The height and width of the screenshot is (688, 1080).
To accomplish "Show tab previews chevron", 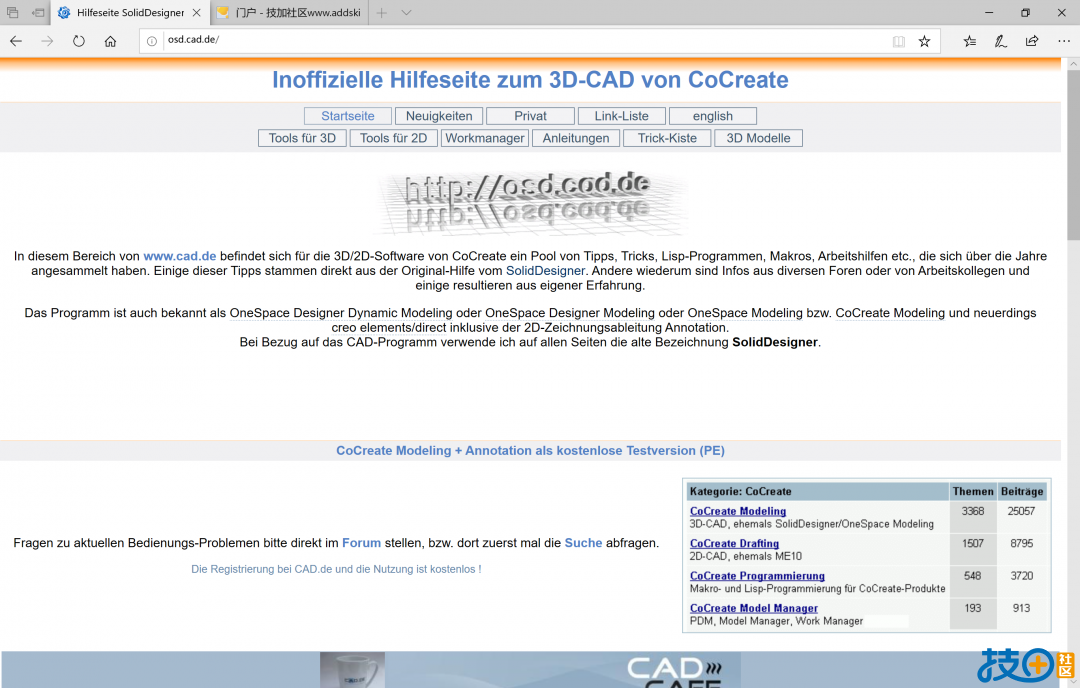I will (406, 12).
